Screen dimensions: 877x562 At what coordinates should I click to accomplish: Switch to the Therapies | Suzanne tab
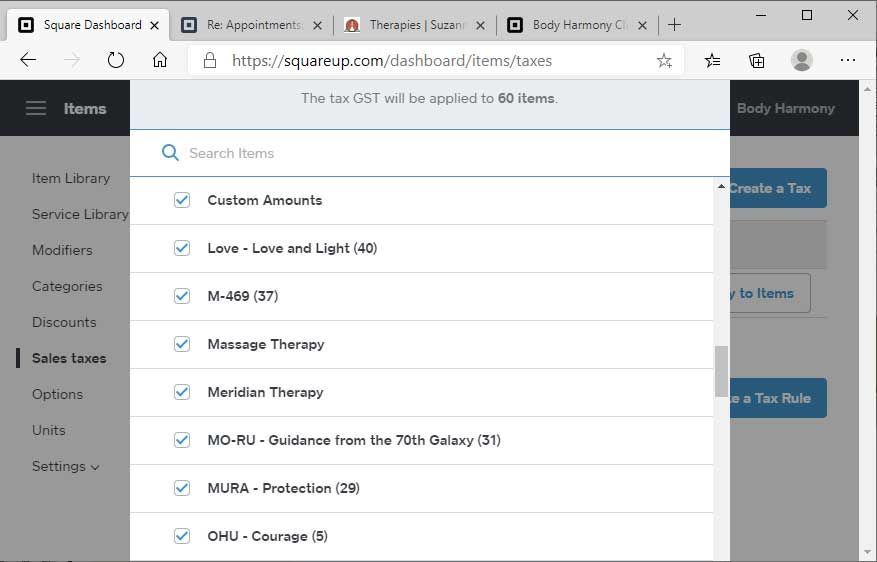click(414, 25)
